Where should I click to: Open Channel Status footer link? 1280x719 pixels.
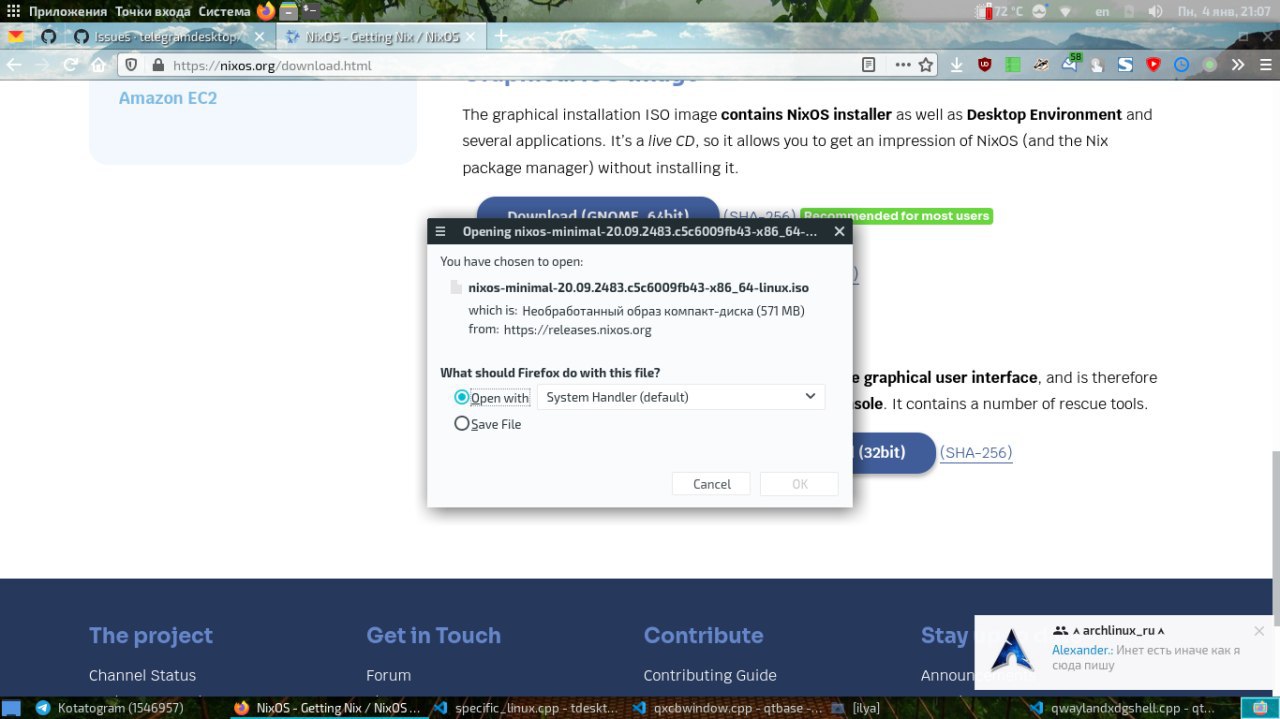click(142, 675)
